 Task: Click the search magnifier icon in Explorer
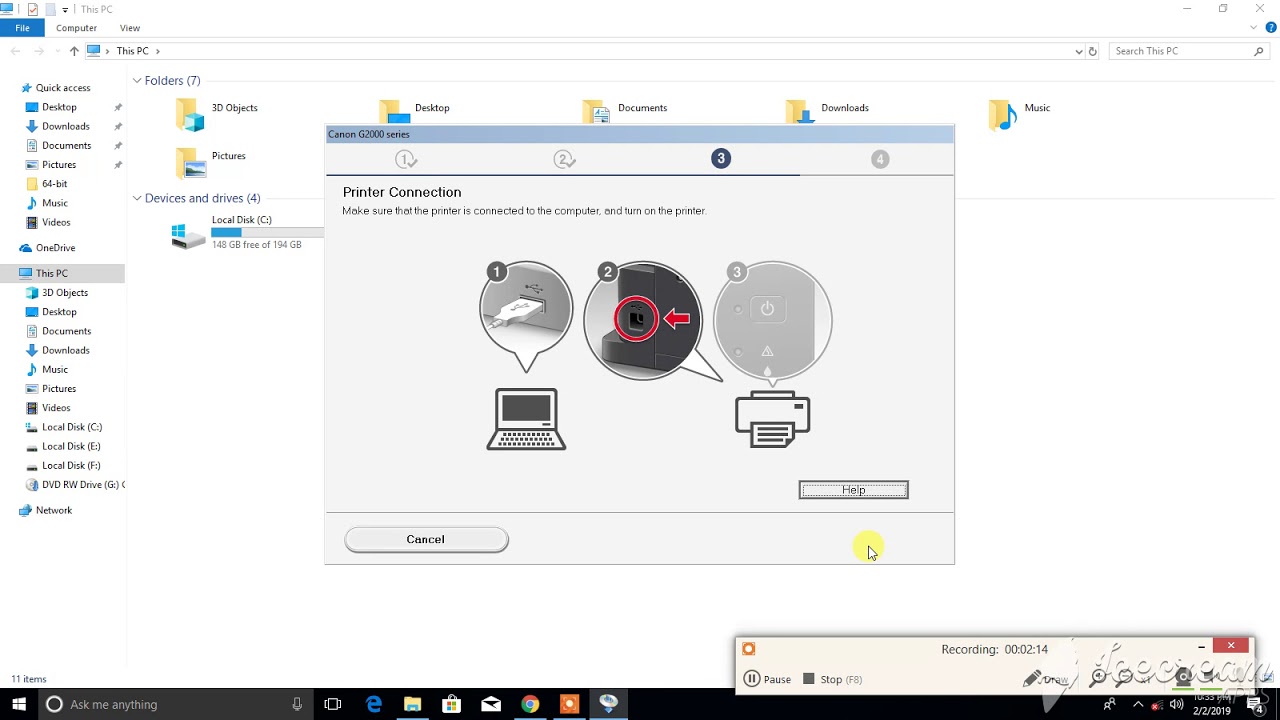(x=1259, y=51)
